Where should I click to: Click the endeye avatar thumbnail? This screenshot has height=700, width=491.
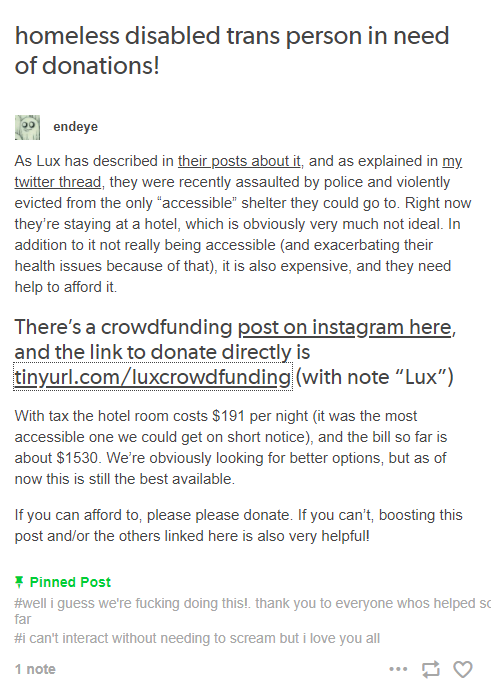[27, 127]
